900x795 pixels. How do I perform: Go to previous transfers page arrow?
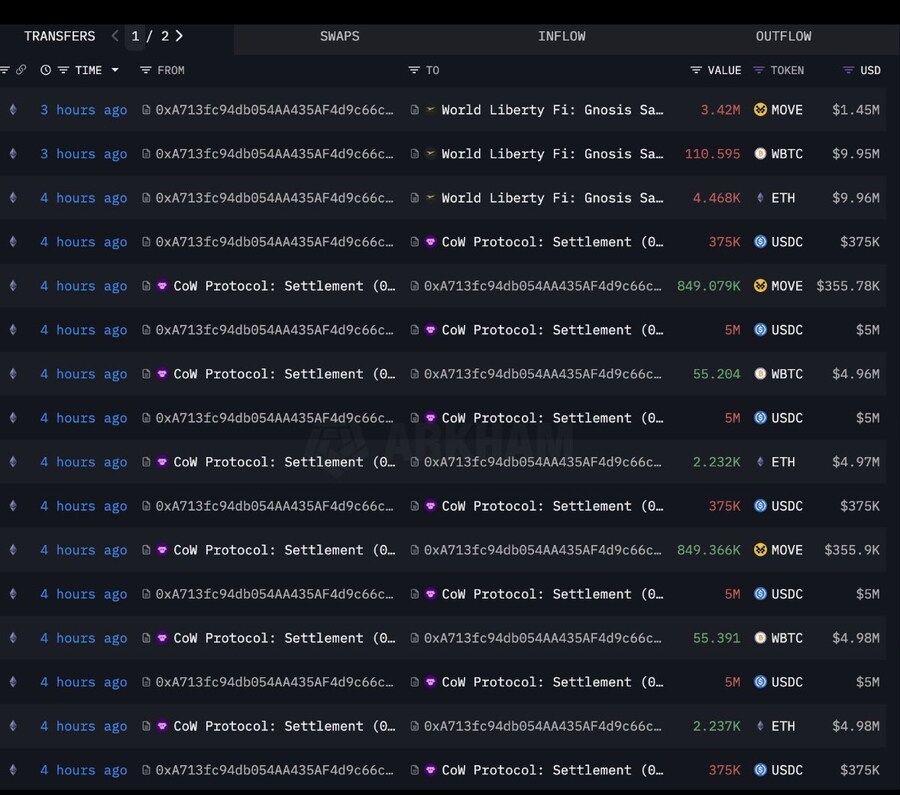[x=115, y=36]
